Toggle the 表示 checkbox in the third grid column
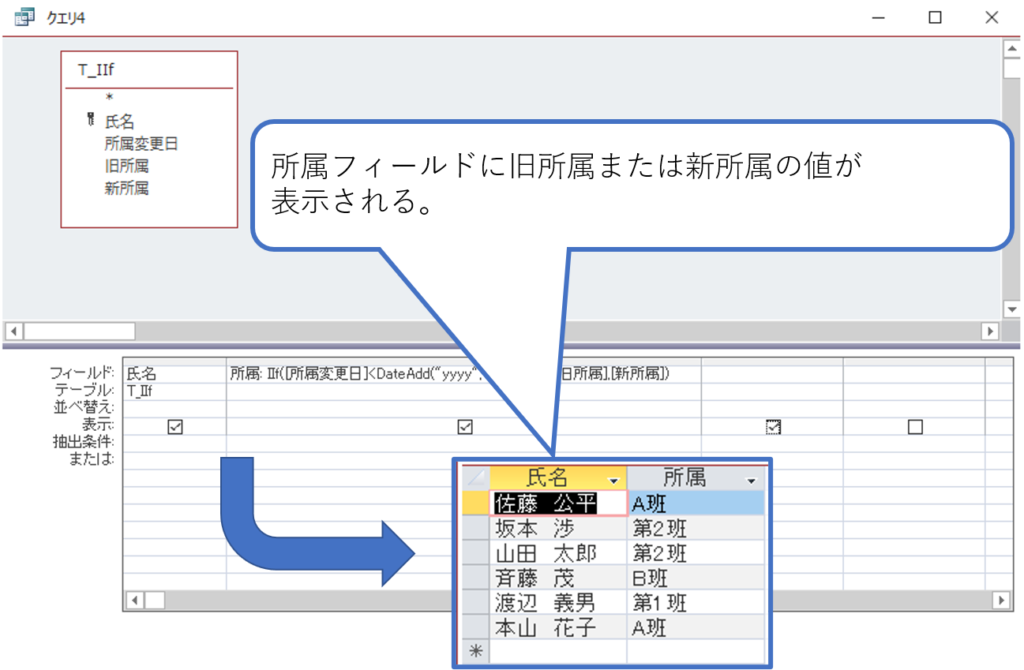The height and width of the screenshot is (670, 1024). (773, 427)
